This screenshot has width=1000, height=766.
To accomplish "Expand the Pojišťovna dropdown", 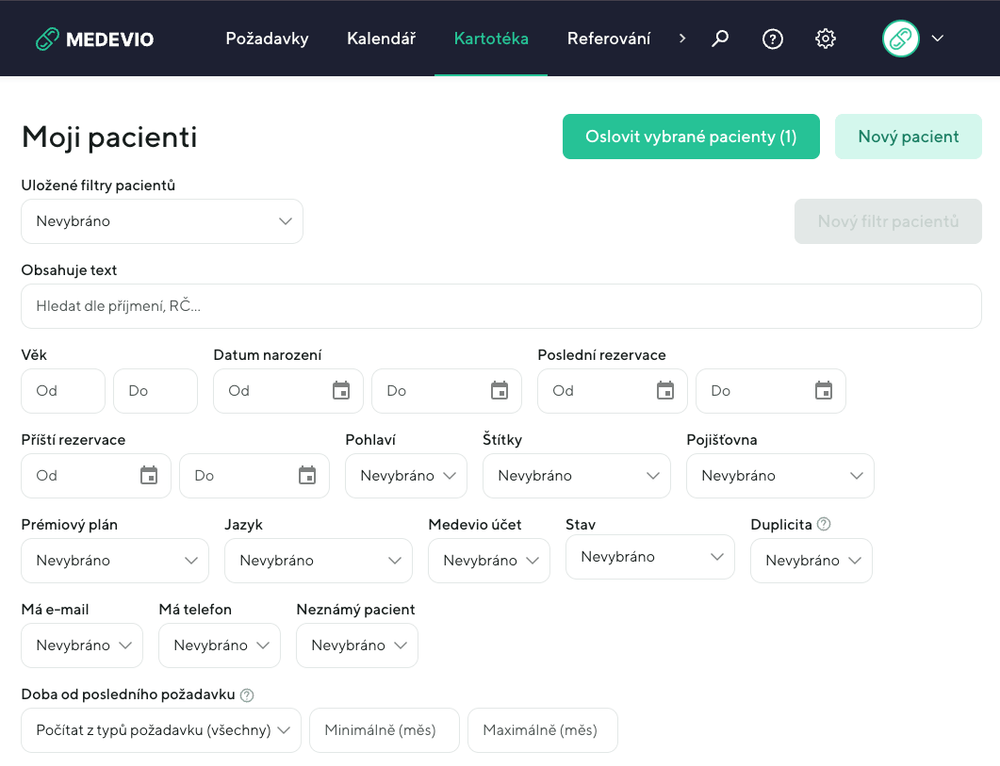I will point(780,476).
